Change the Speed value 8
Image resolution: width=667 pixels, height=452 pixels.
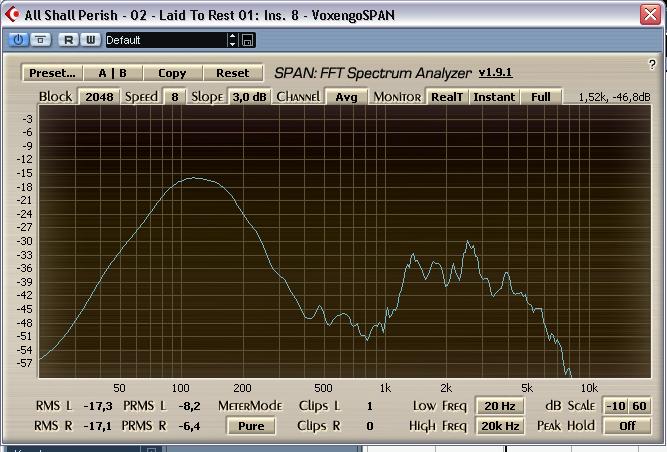(x=175, y=97)
